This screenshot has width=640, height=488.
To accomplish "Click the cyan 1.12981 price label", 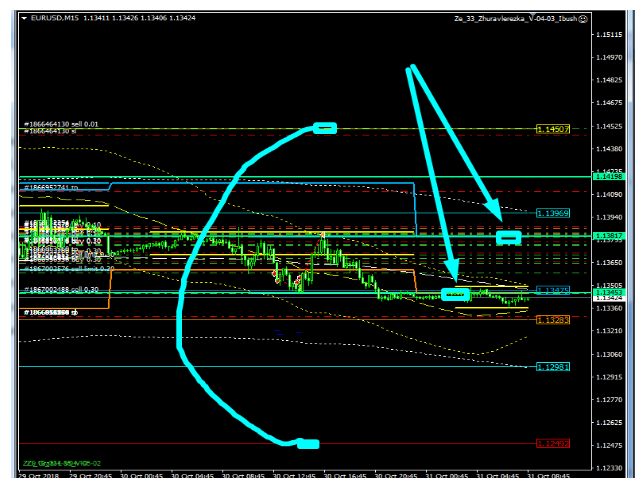I will point(552,367).
